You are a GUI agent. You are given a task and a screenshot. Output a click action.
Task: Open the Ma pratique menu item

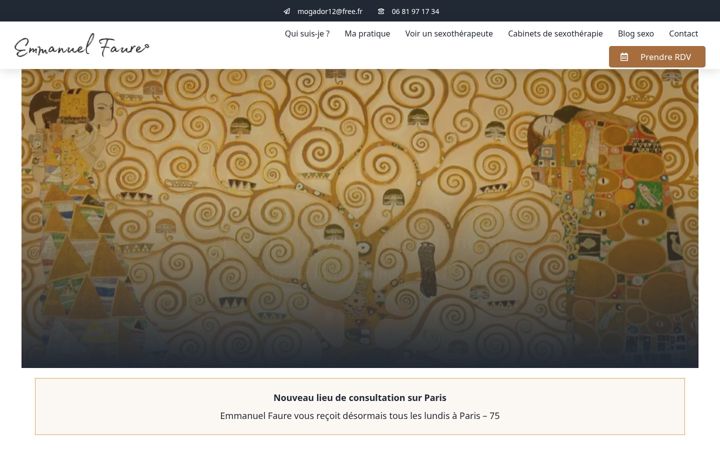[x=367, y=34]
